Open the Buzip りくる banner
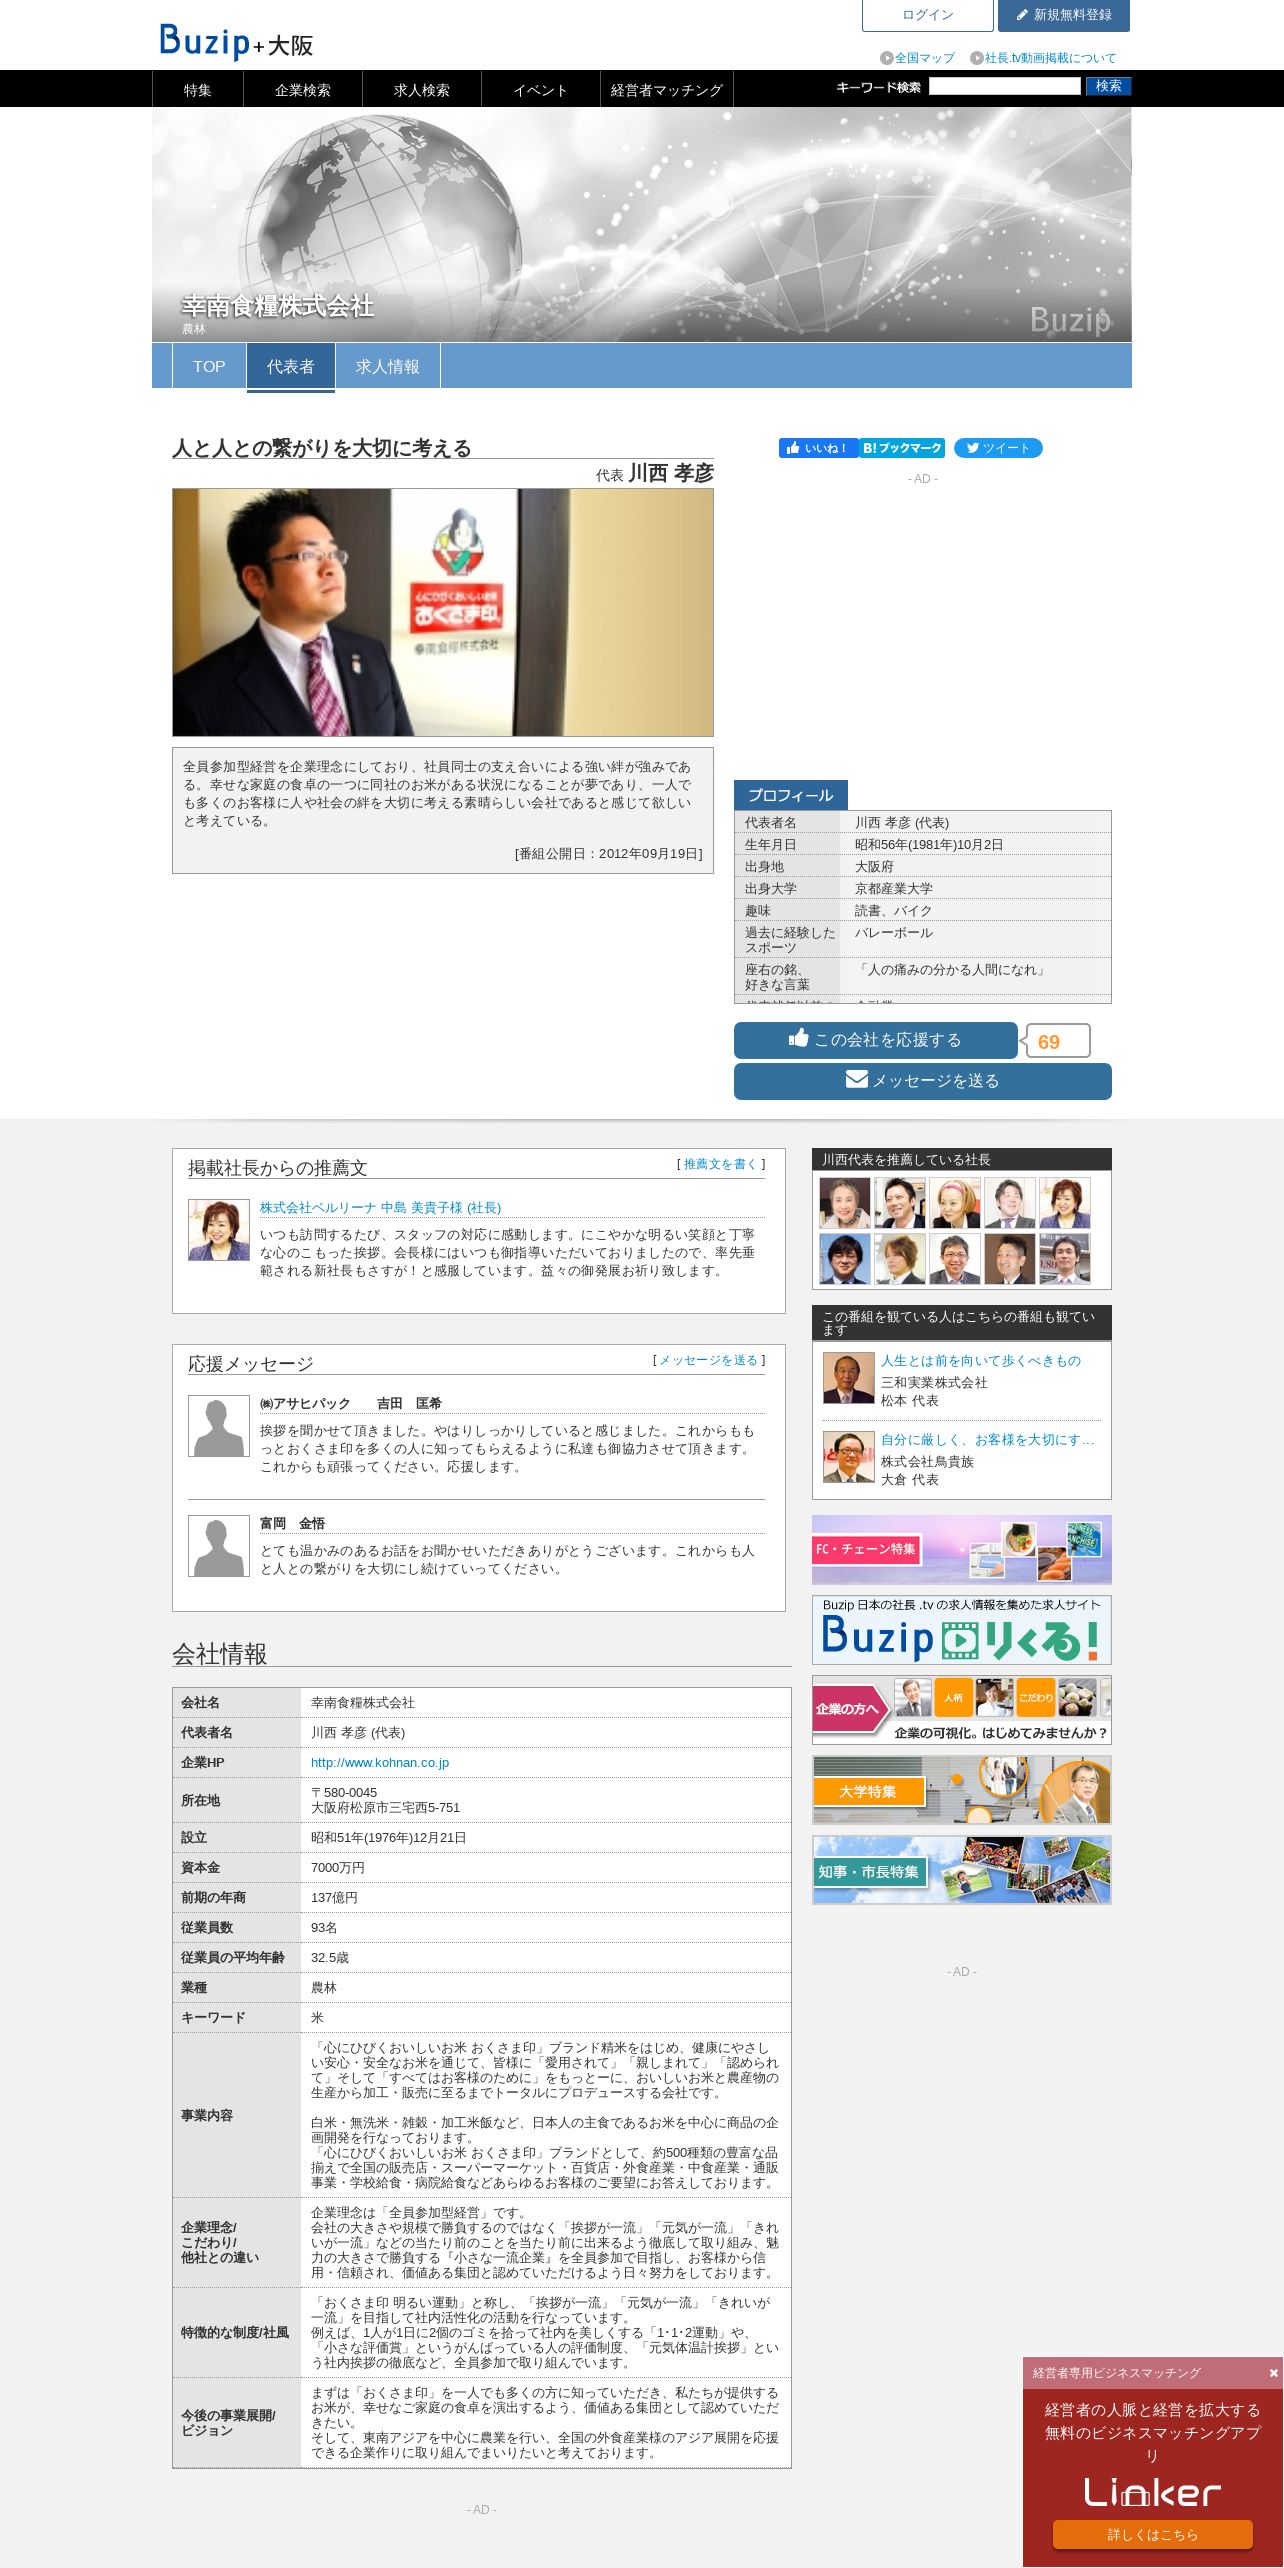 (x=962, y=1630)
